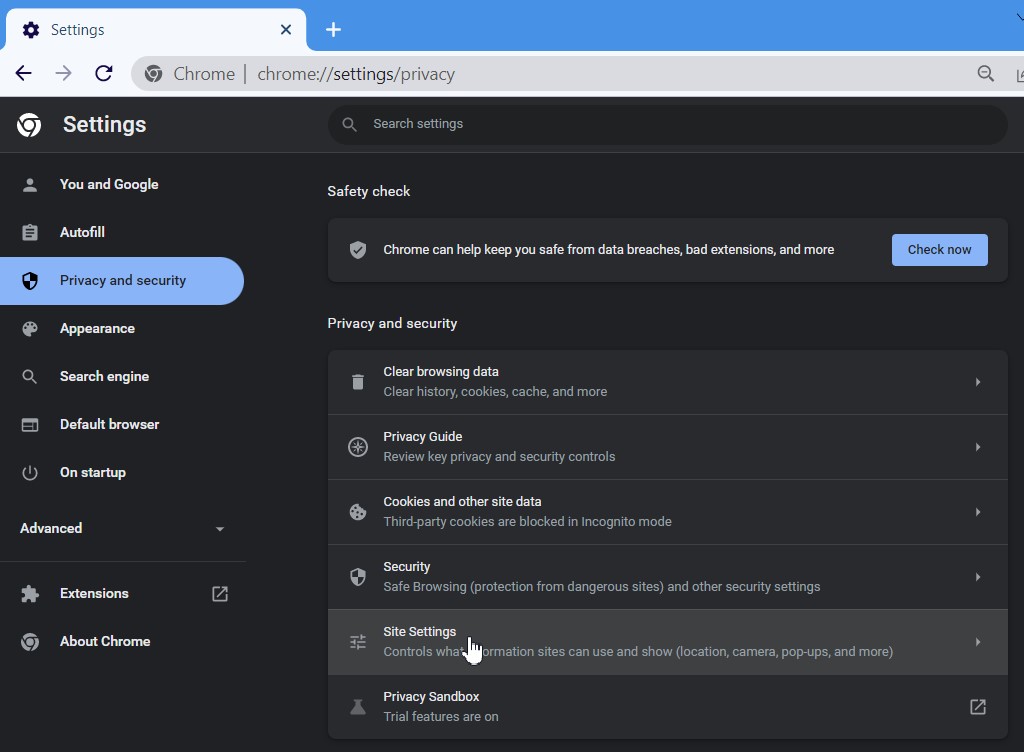Viewport: 1024px width, 752px height.
Task: Click the Privacy Guide compass icon
Action: (x=357, y=447)
